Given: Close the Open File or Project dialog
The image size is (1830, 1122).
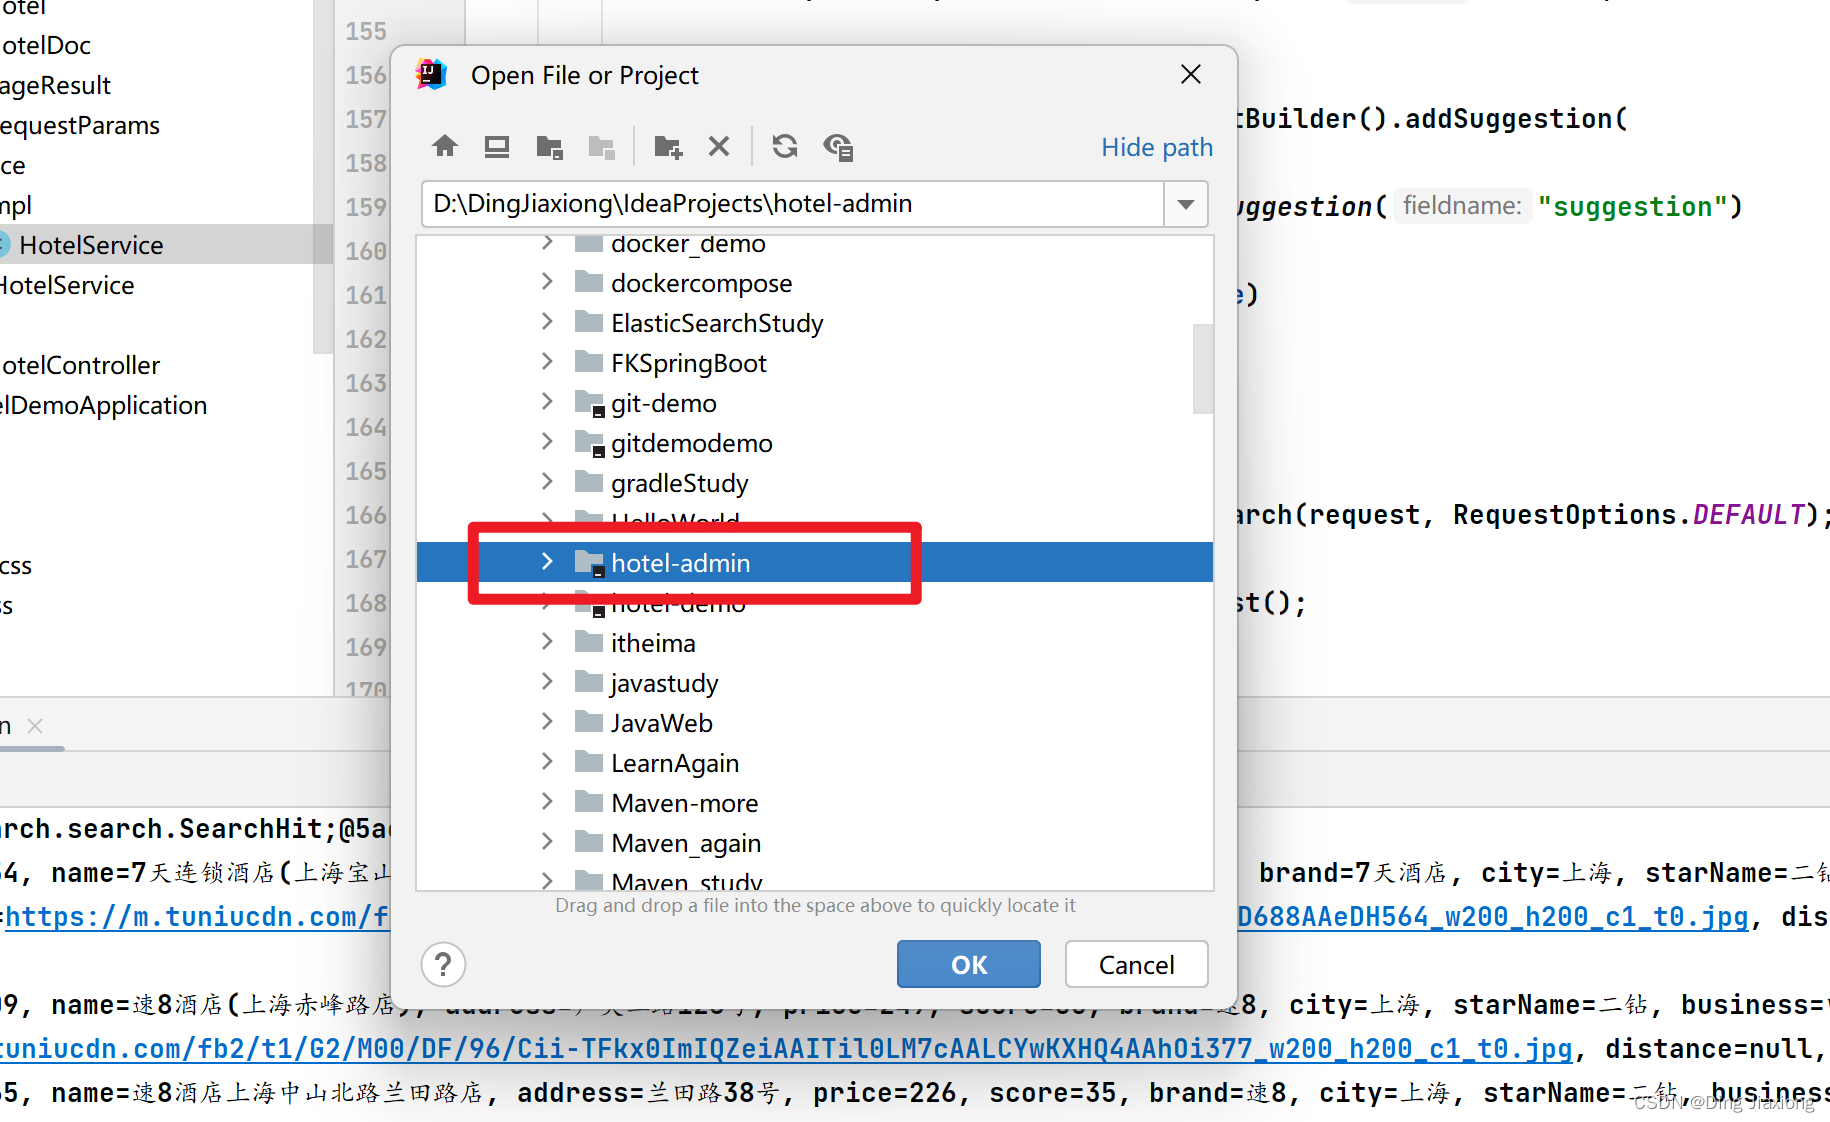Looking at the screenshot, I should tap(1190, 74).
